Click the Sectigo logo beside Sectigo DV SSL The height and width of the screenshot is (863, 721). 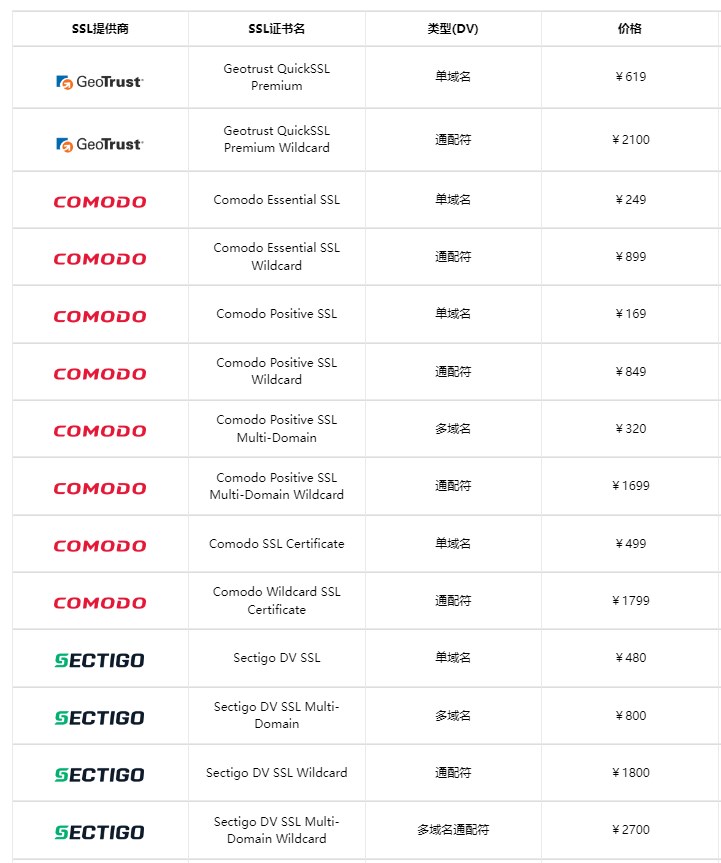tap(100, 660)
